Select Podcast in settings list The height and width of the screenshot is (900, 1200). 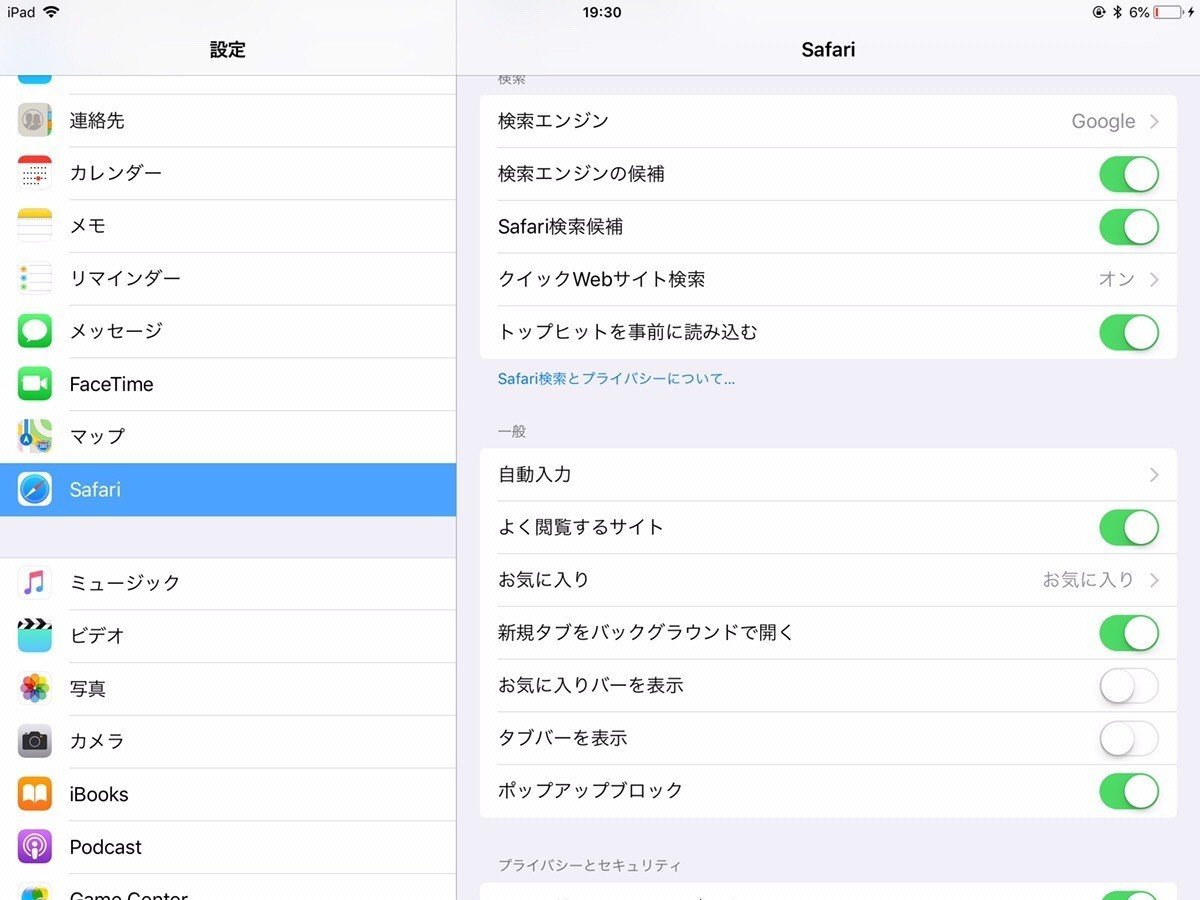pyautogui.click(x=228, y=847)
